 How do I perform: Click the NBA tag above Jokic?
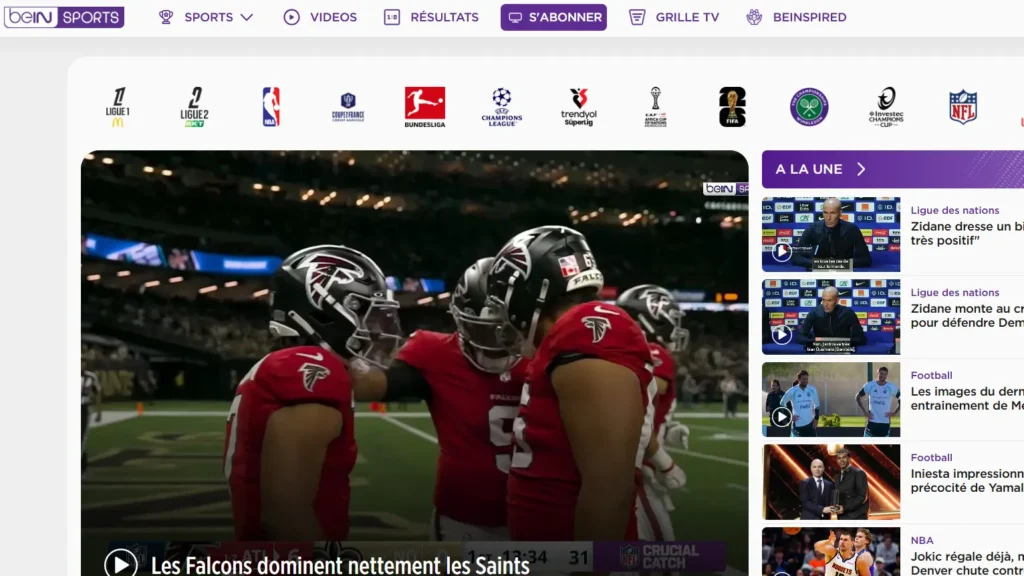pyautogui.click(x=922, y=540)
